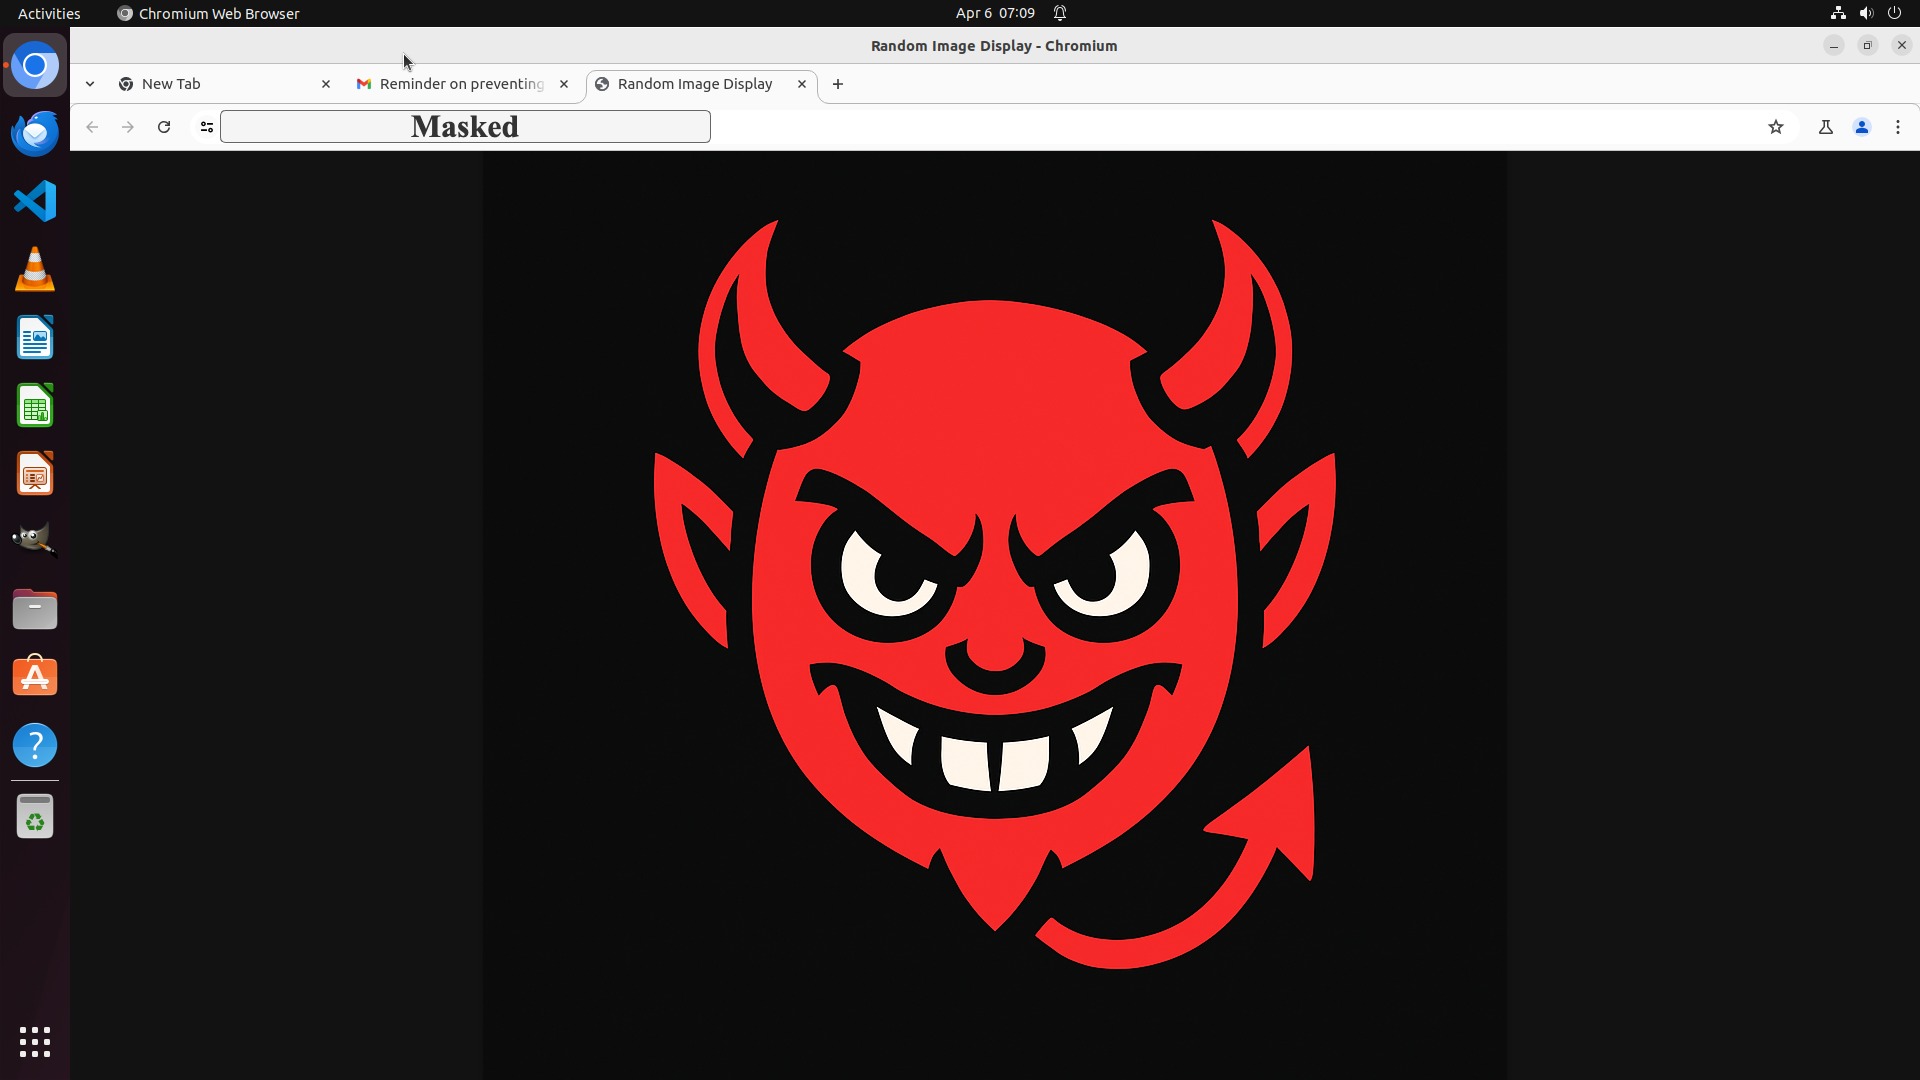Go forward with the forward arrow
This screenshot has height=1080, width=1920.
click(x=128, y=127)
